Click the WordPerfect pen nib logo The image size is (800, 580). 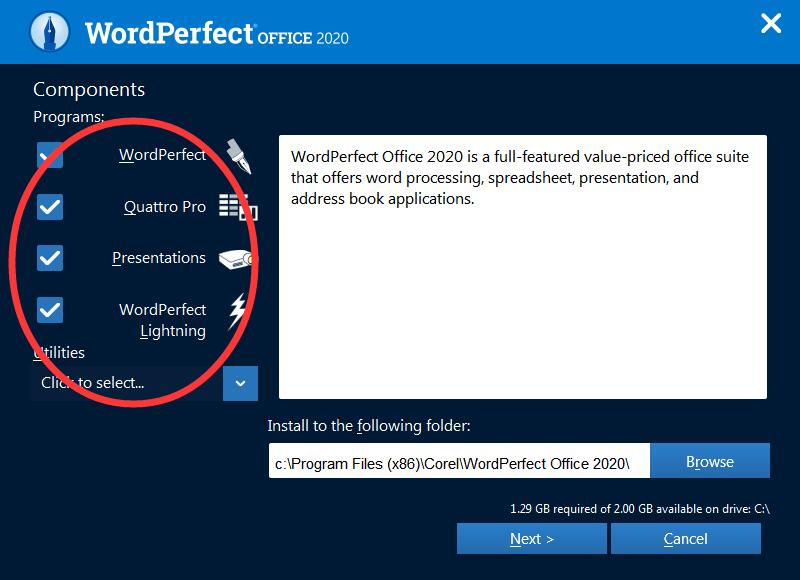coord(49,32)
